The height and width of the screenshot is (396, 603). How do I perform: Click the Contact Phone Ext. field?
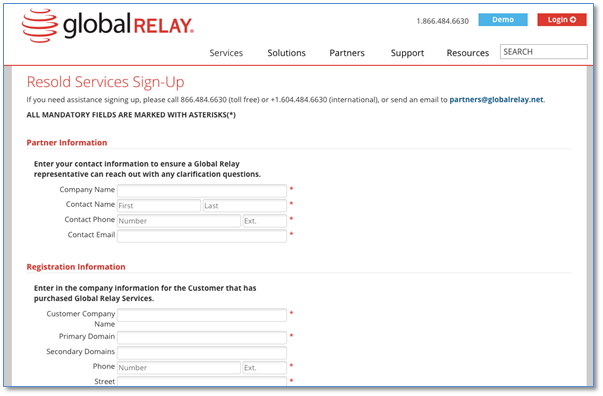(x=265, y=221)
